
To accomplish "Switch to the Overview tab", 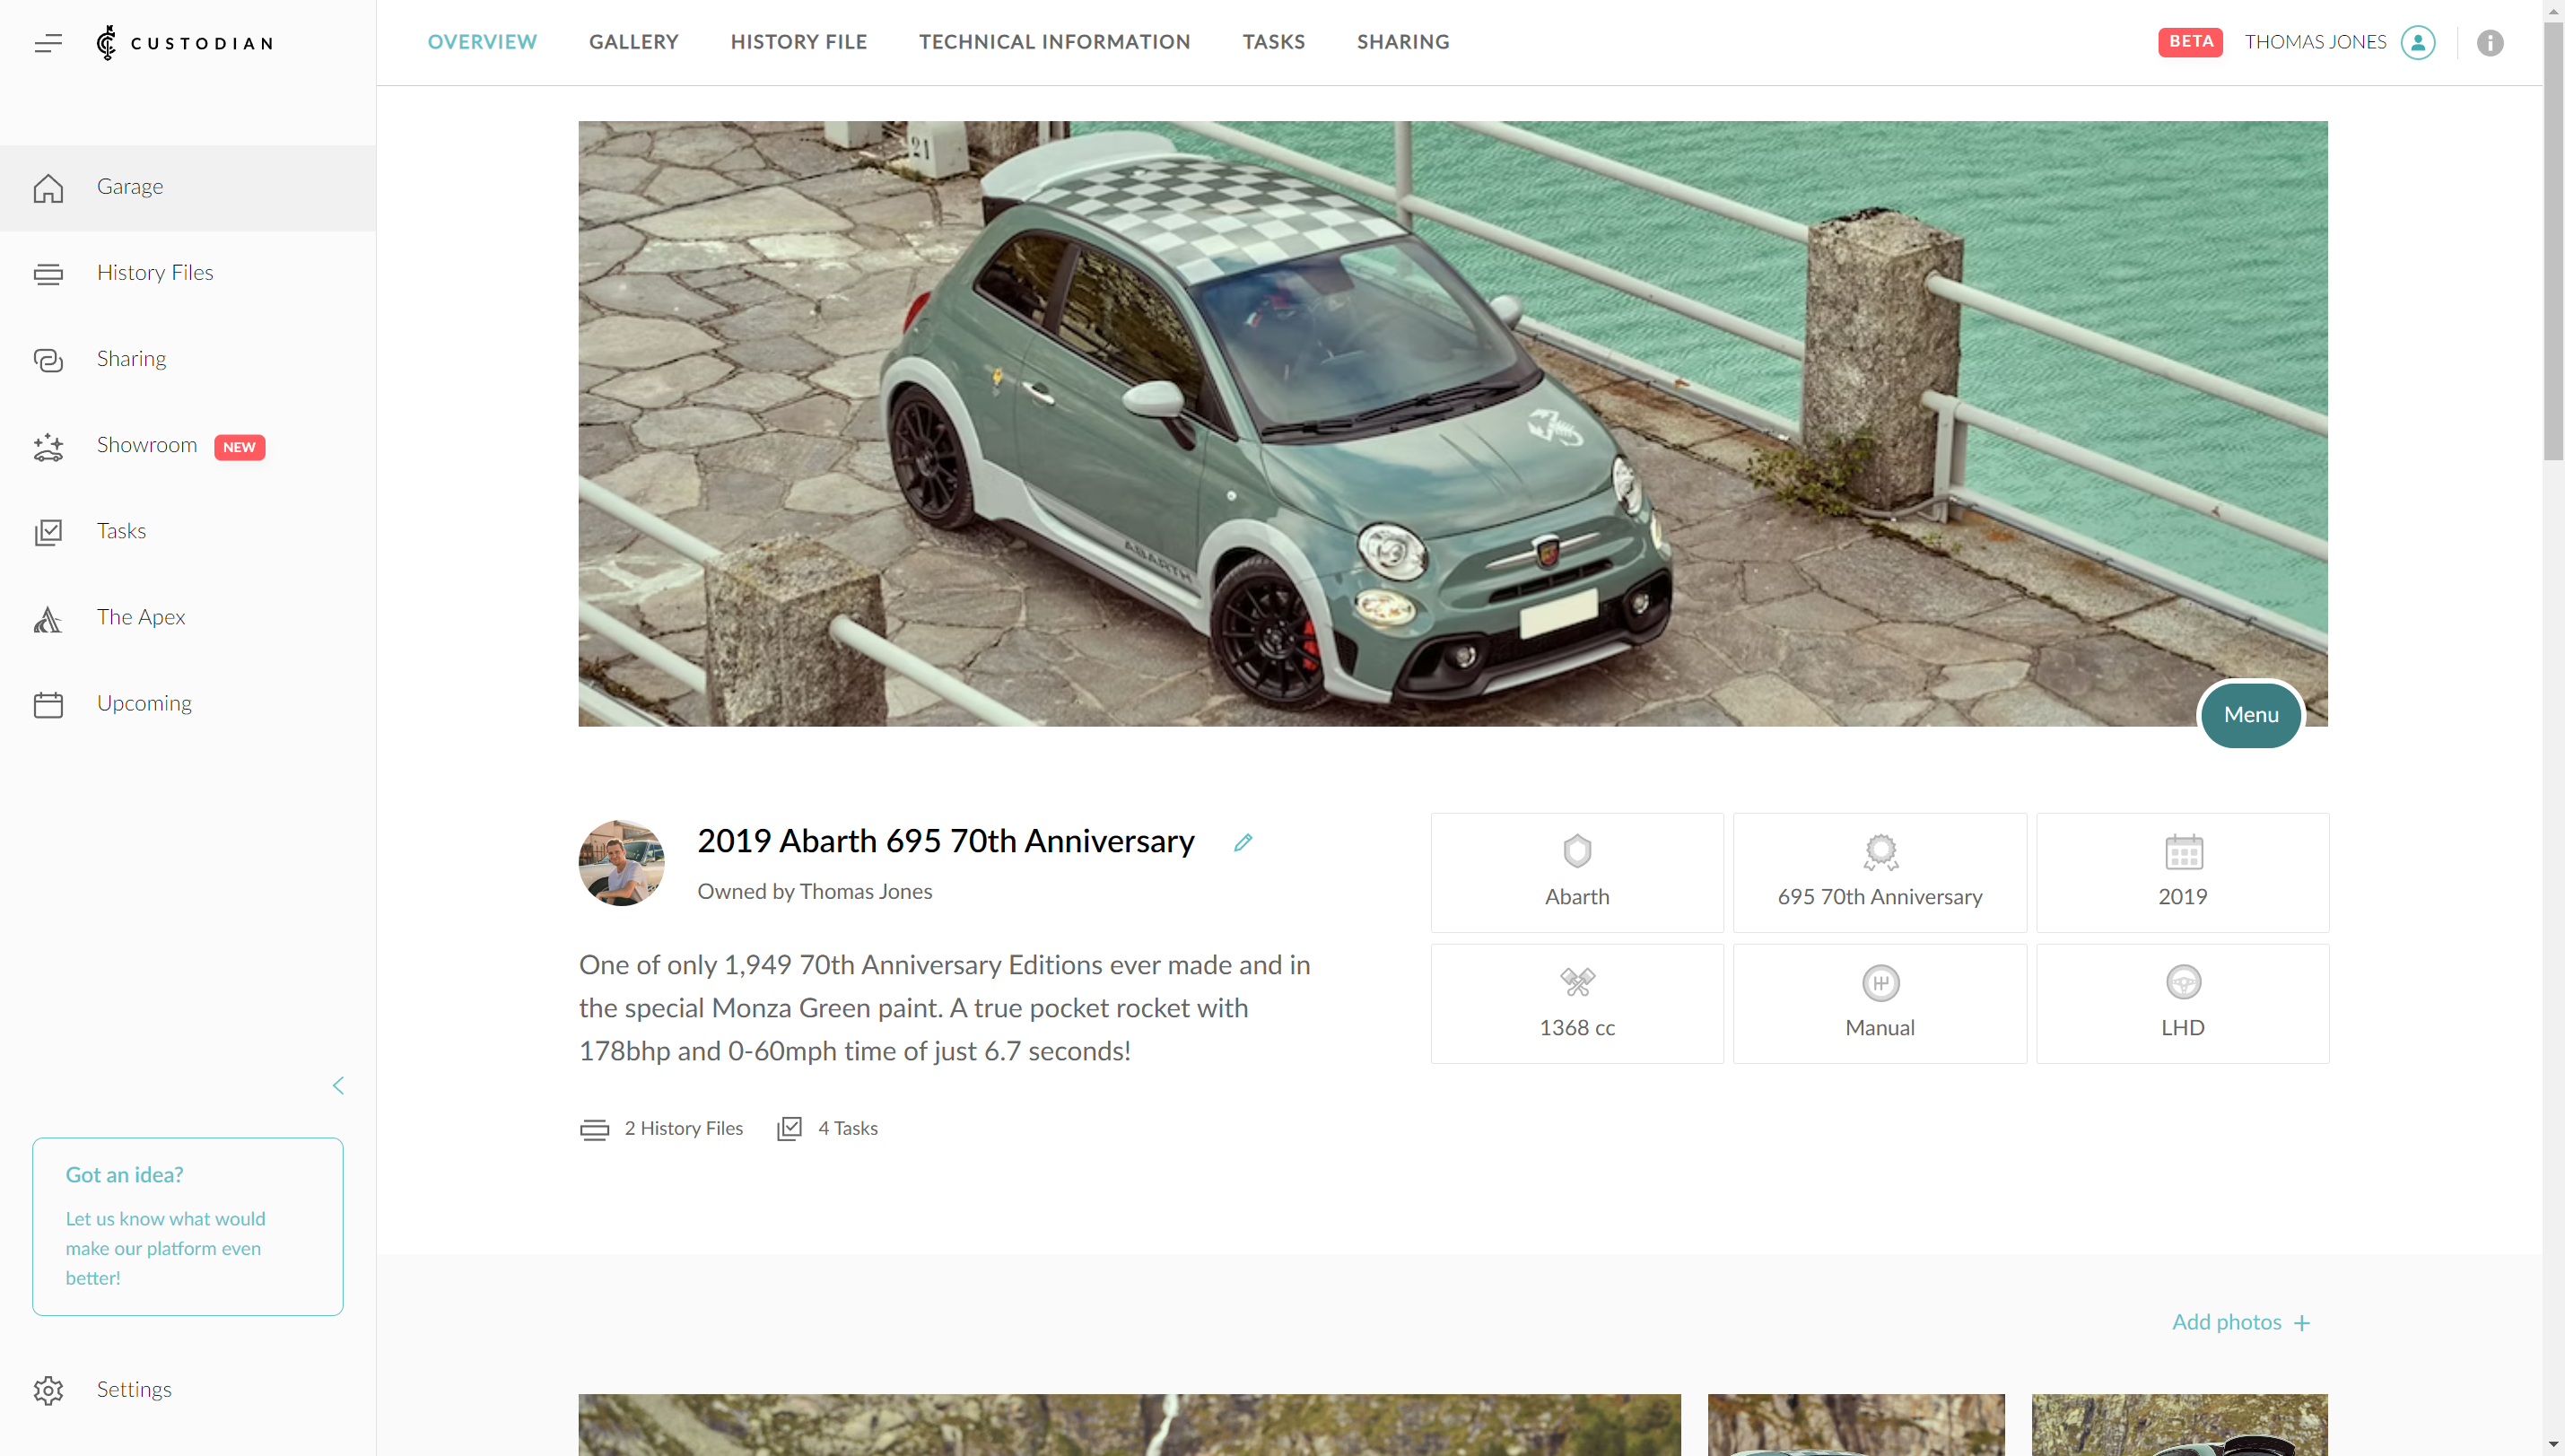I will pyautogui.click(x=482, y=42).
